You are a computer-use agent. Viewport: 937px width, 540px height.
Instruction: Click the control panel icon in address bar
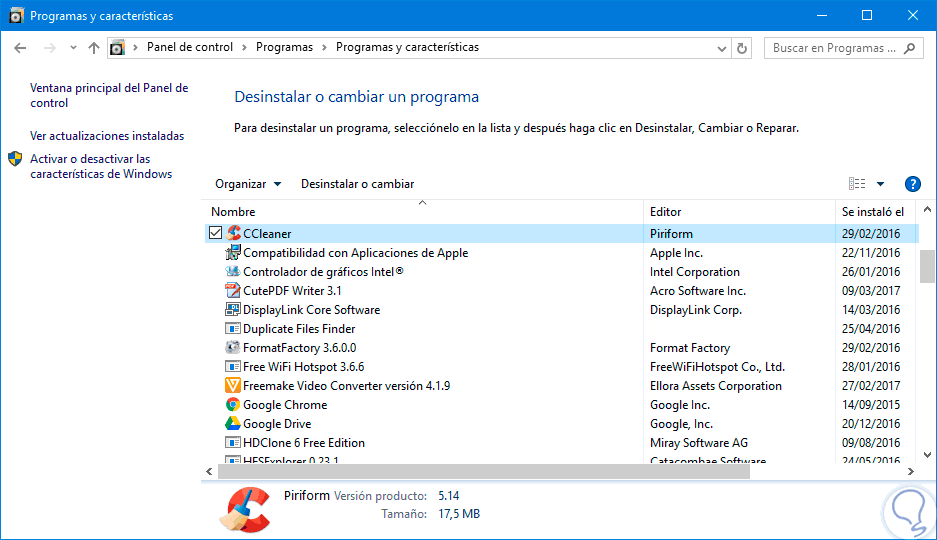118,48
